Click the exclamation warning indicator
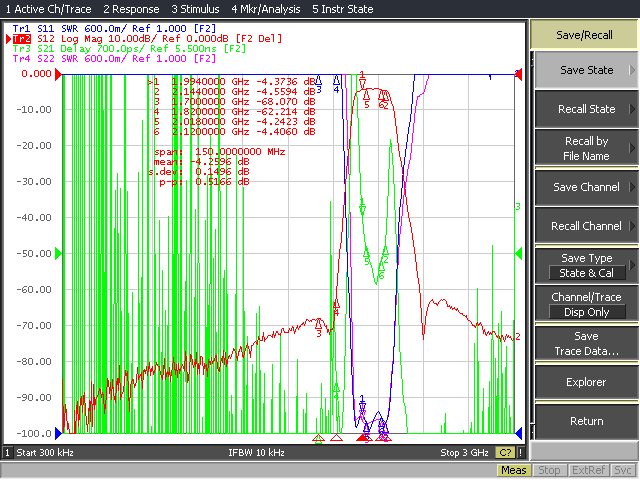Image resolution: width=640 pixels, height=480 pixels. tap(520, 453)
